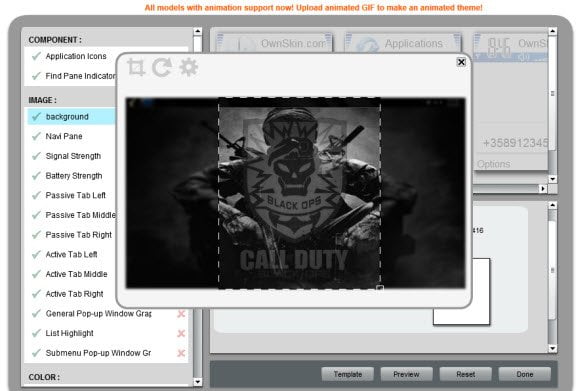The width and height of the screenshot is (580, 391).
Task: Click lower pane scroll-down arrow
Action: [x=552, y=348]
